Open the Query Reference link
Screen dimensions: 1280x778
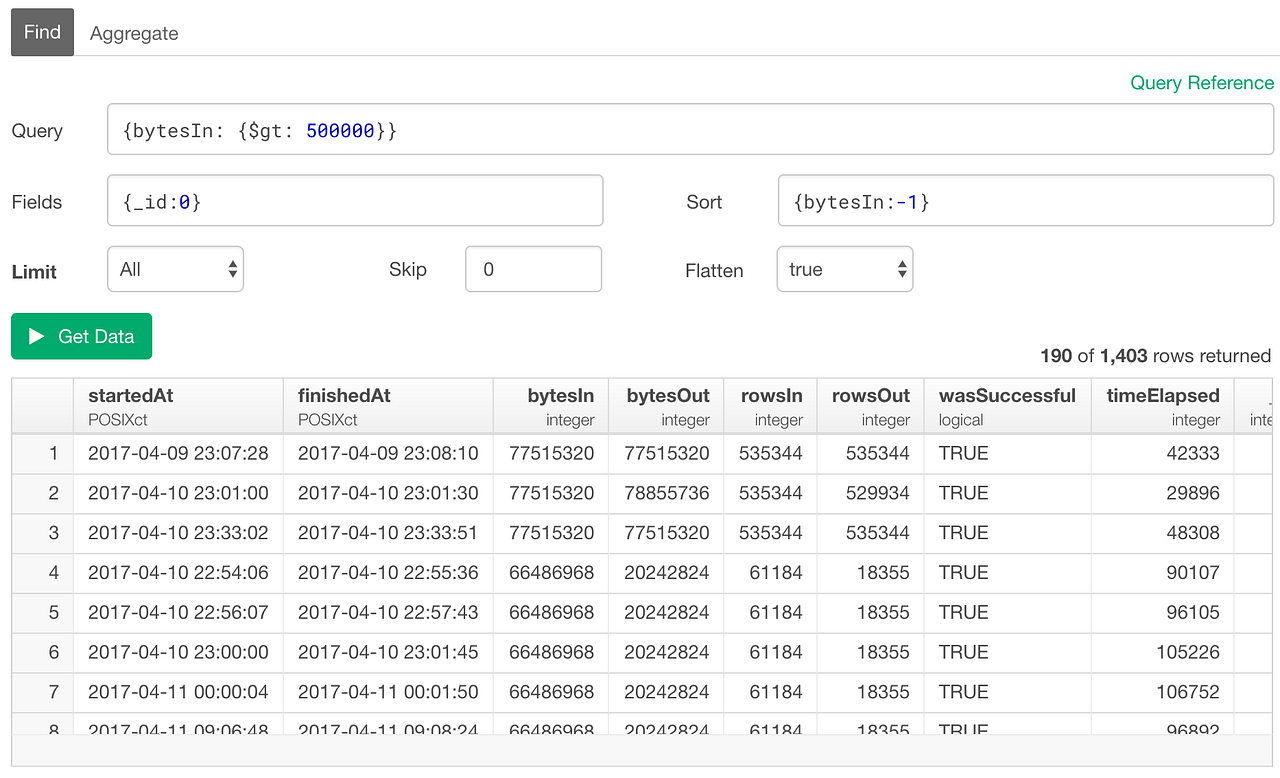point(1202,83)
